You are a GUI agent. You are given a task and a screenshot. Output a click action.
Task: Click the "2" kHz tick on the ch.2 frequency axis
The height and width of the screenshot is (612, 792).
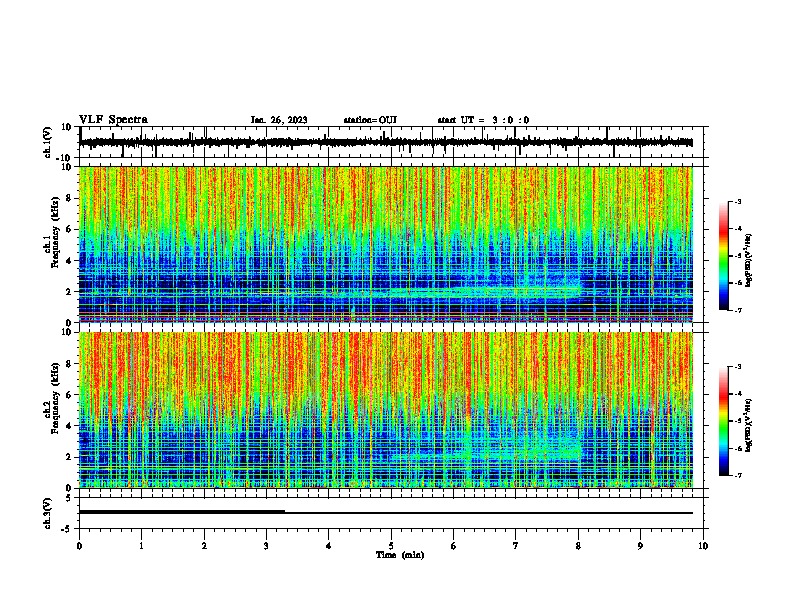tap(69, 457)
